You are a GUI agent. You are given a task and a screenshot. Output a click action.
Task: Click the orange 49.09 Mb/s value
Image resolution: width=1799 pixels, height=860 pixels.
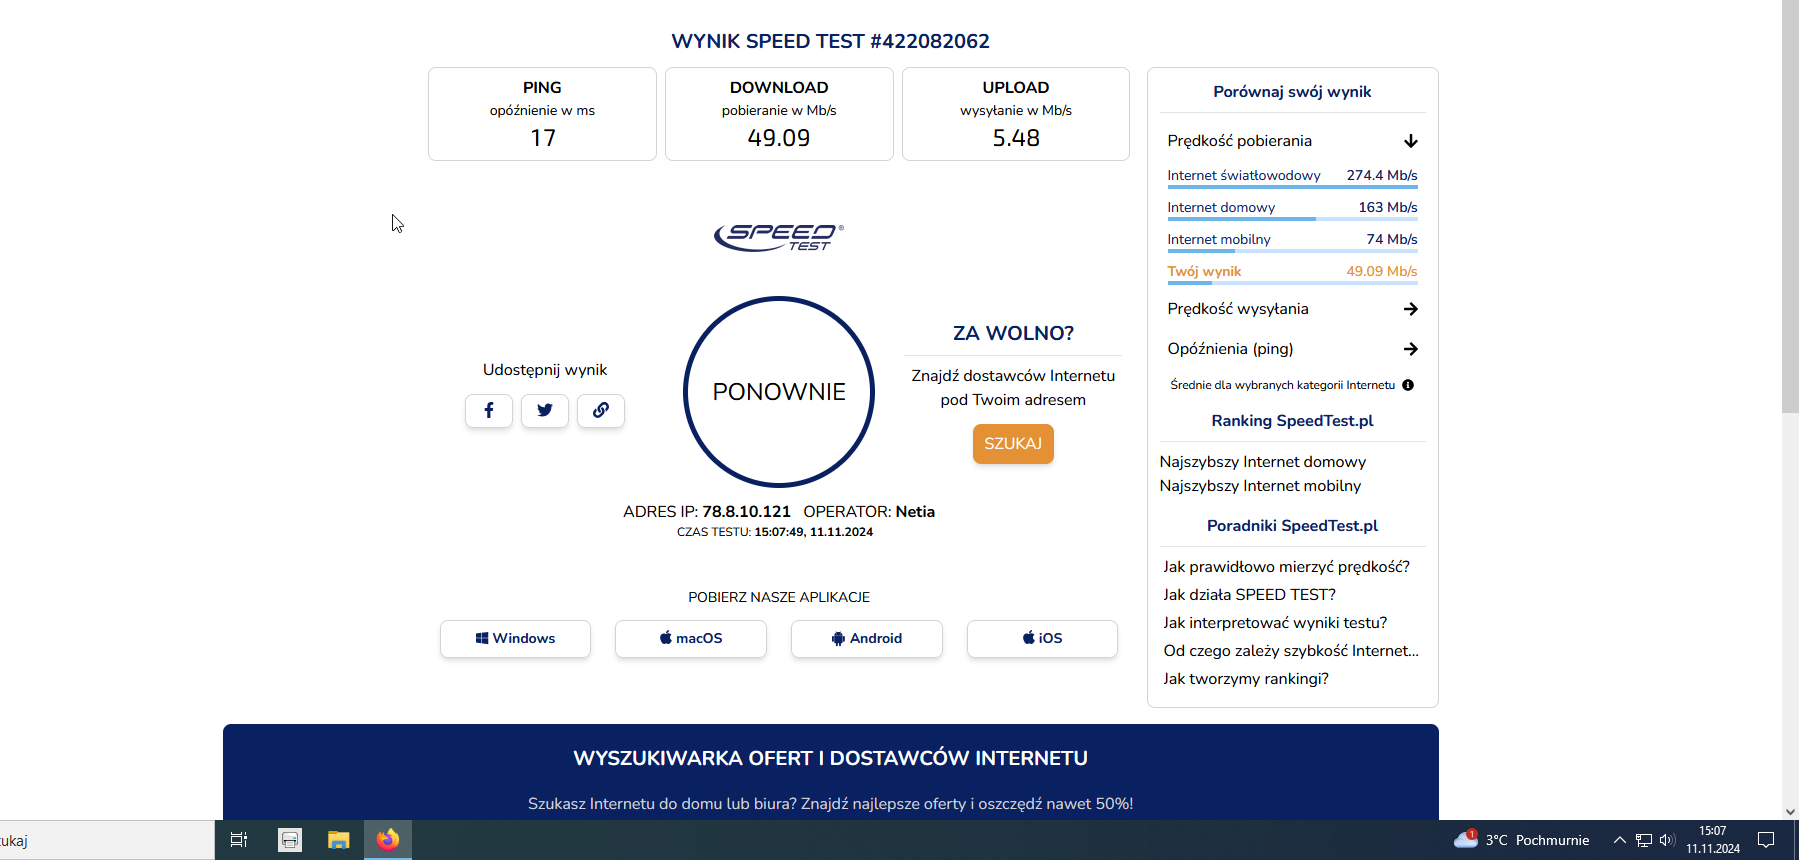pyautogui.click(x=1382, y=271)
